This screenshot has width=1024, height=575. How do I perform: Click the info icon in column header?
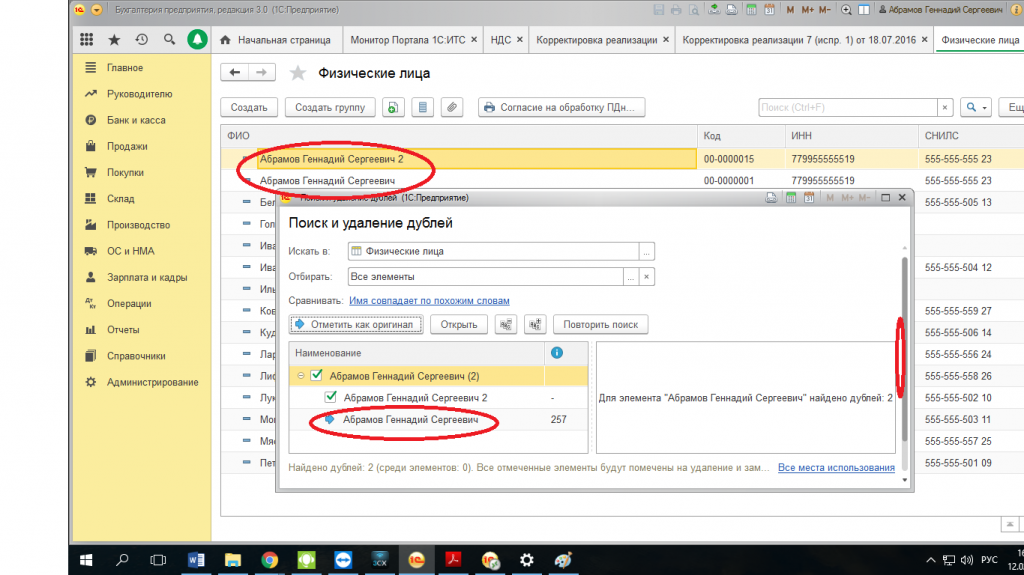point(557,353)
